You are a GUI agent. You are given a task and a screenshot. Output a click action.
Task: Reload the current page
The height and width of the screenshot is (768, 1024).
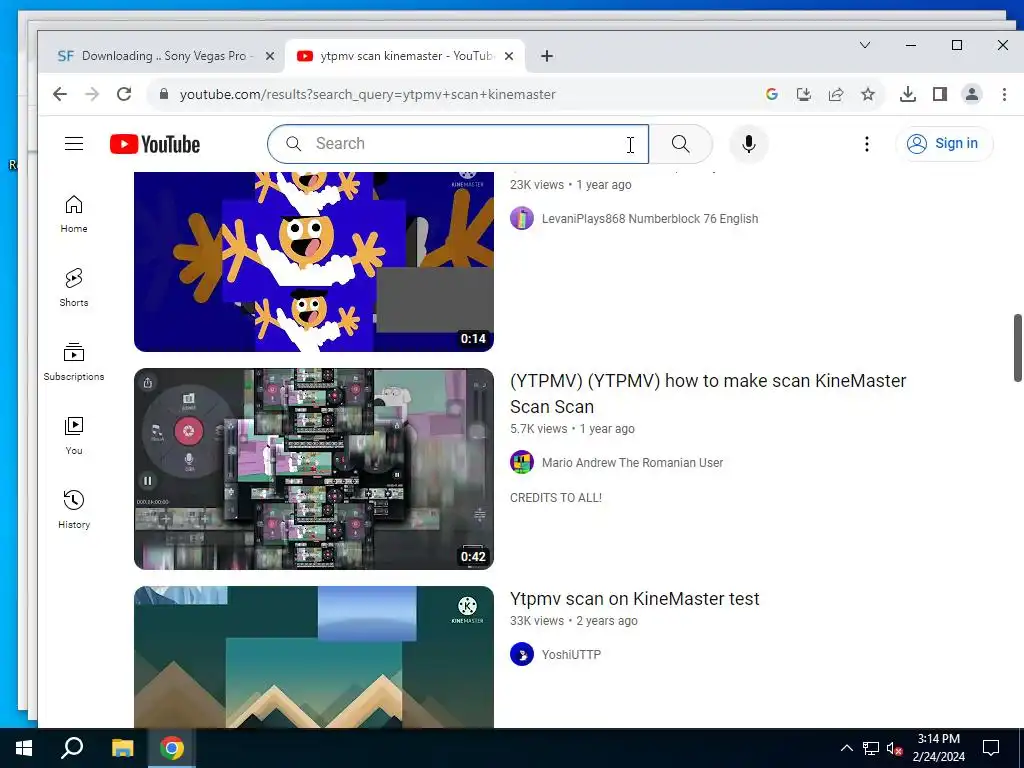[124, 94]
